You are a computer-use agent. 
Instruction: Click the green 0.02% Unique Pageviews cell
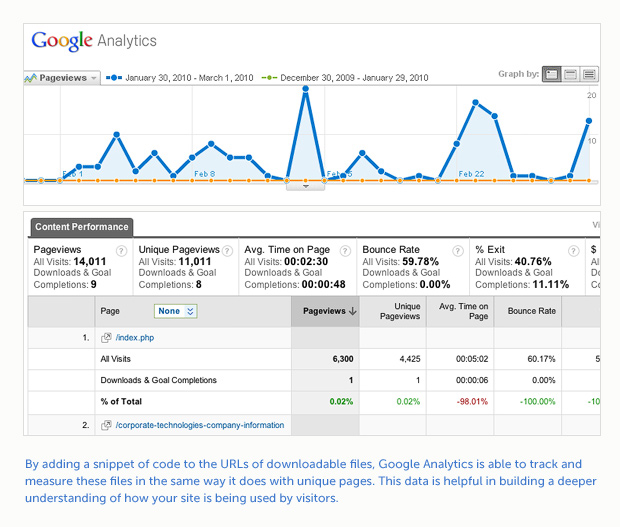coord(408,402)
